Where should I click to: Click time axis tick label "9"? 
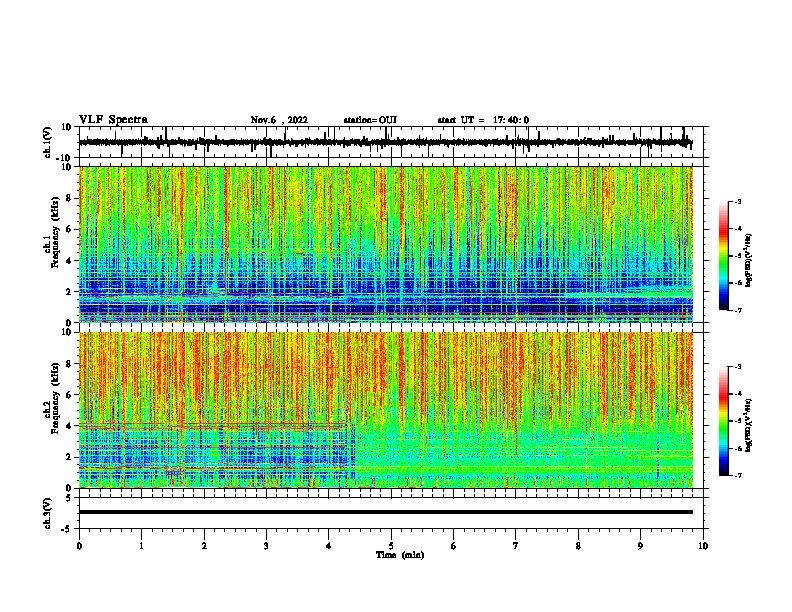point(640,546)
